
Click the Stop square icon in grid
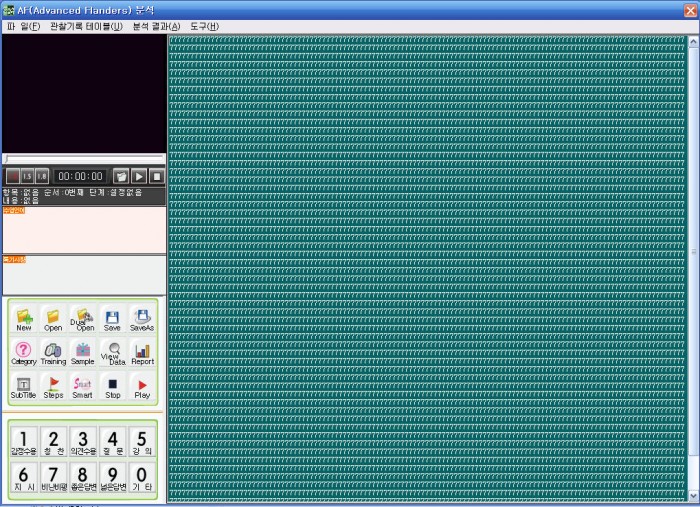pyautogui.click(x=112, y=387)
